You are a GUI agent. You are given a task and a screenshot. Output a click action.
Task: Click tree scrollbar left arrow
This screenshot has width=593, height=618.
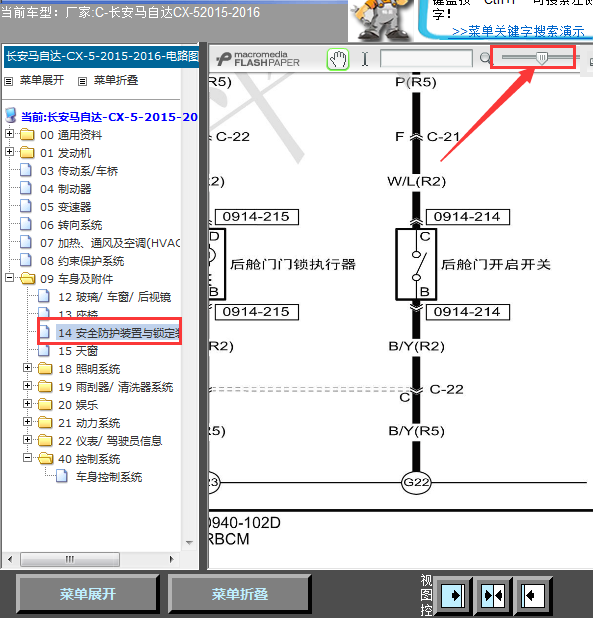point(10,559)
